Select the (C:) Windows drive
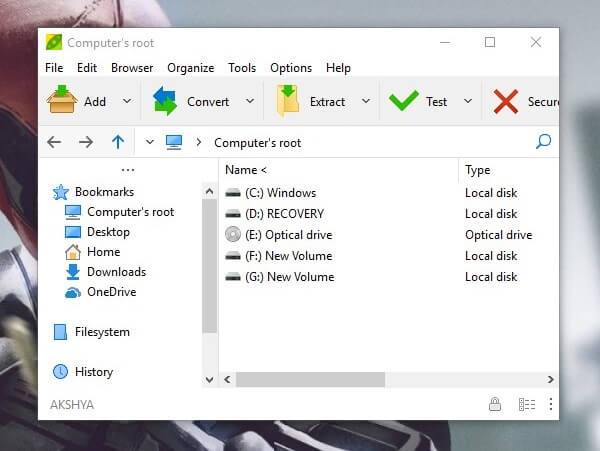Image resolution: width=600 pixels, height=451 pixels. [x=280, y=193]
